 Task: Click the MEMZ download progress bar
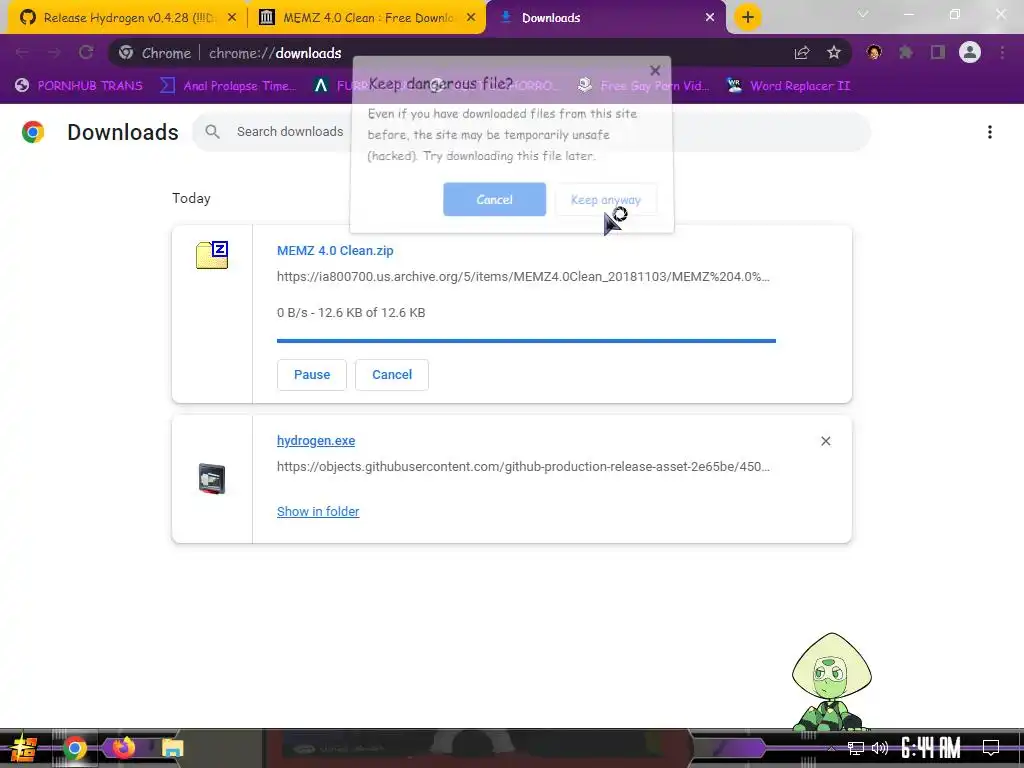point(526,340)
